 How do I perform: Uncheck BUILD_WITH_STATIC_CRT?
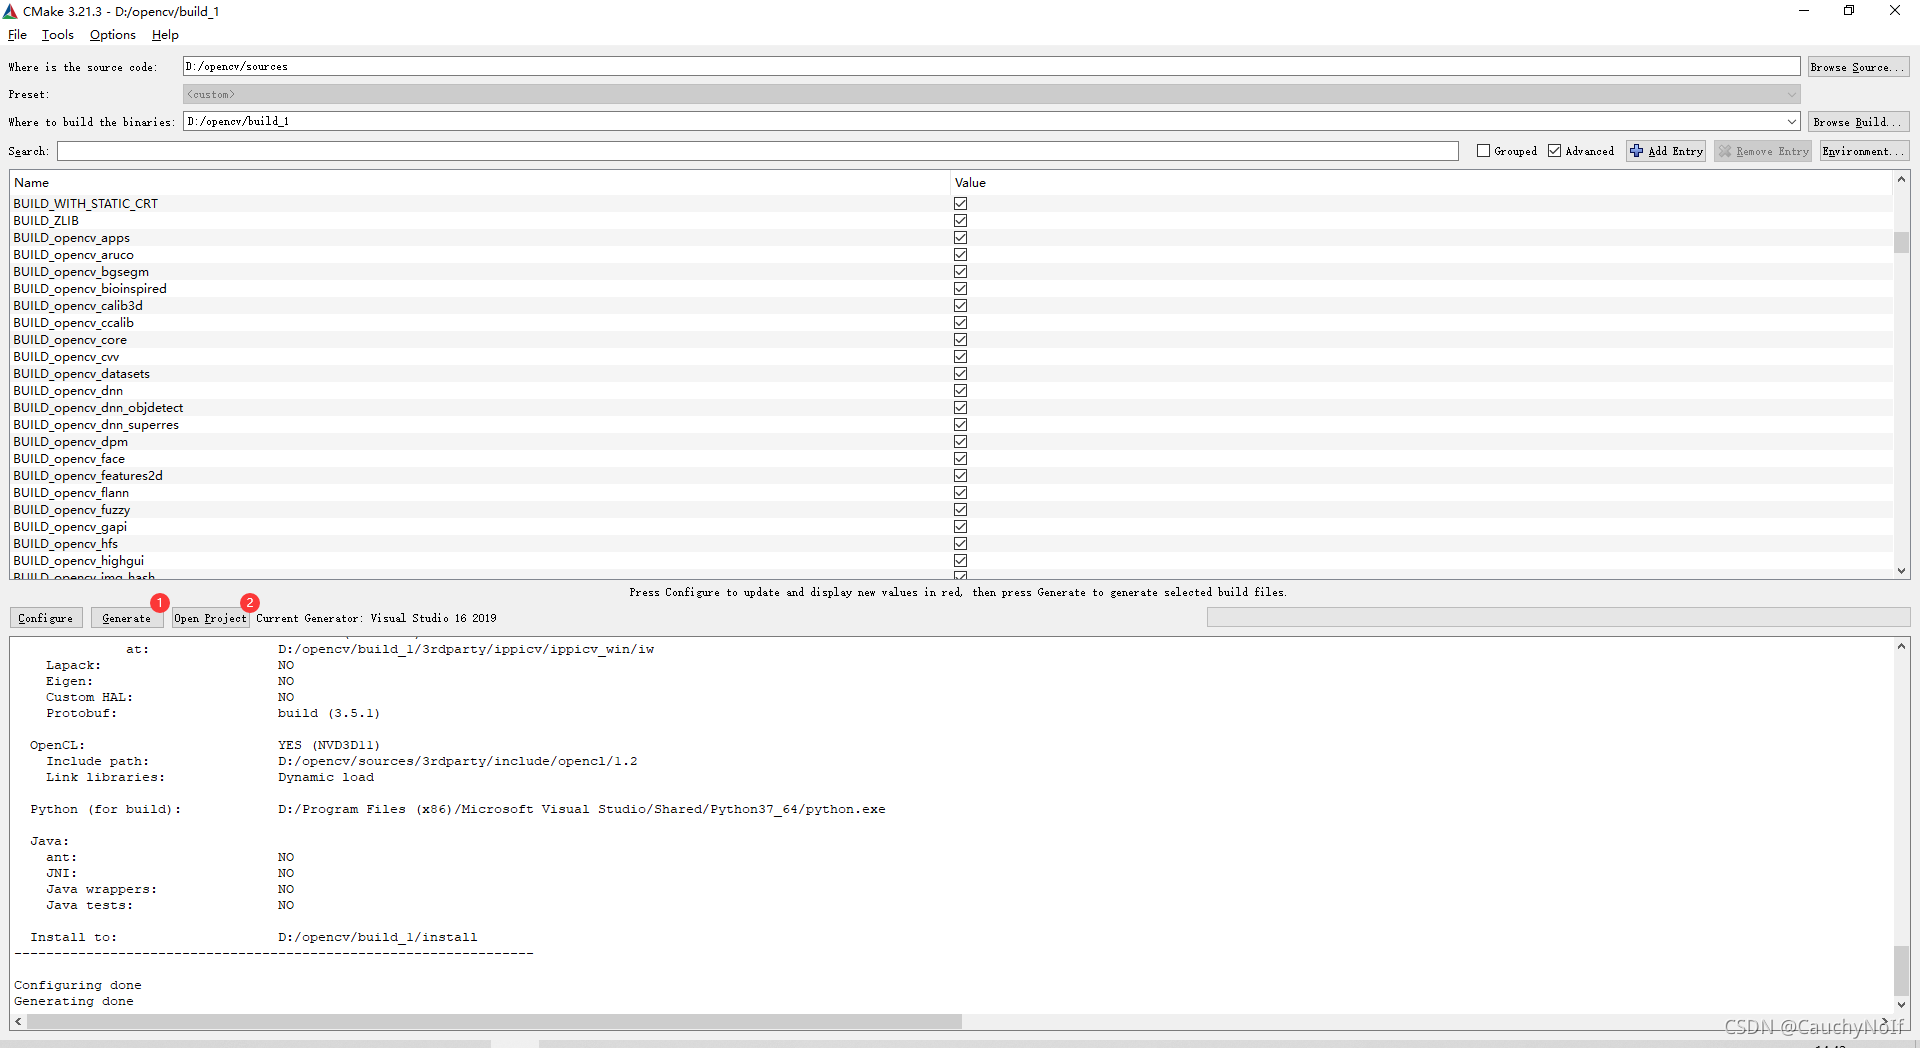[x=960, y=203]
